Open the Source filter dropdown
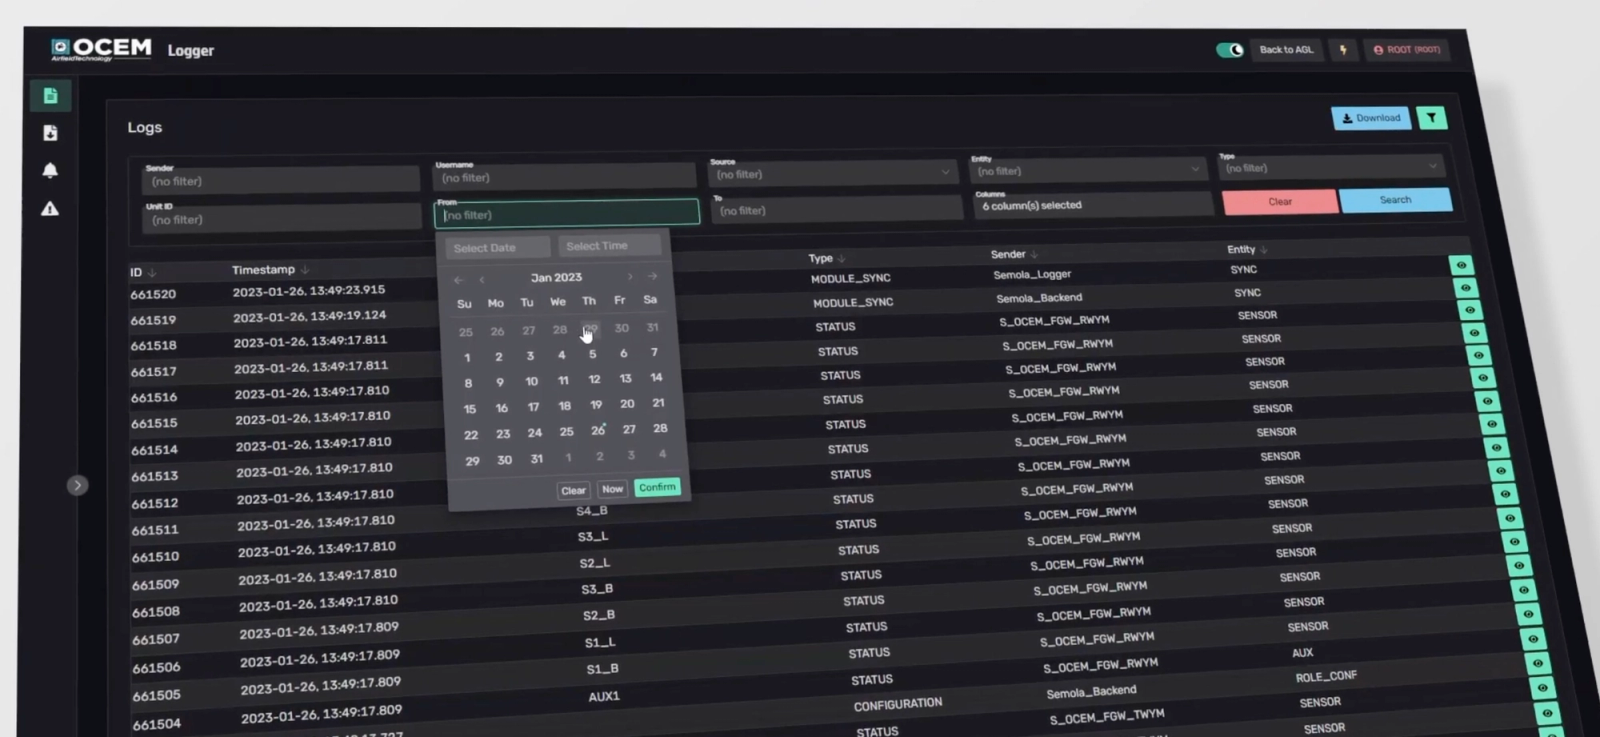The height and width of the screenshot is (737, 1600). (833, 173)
